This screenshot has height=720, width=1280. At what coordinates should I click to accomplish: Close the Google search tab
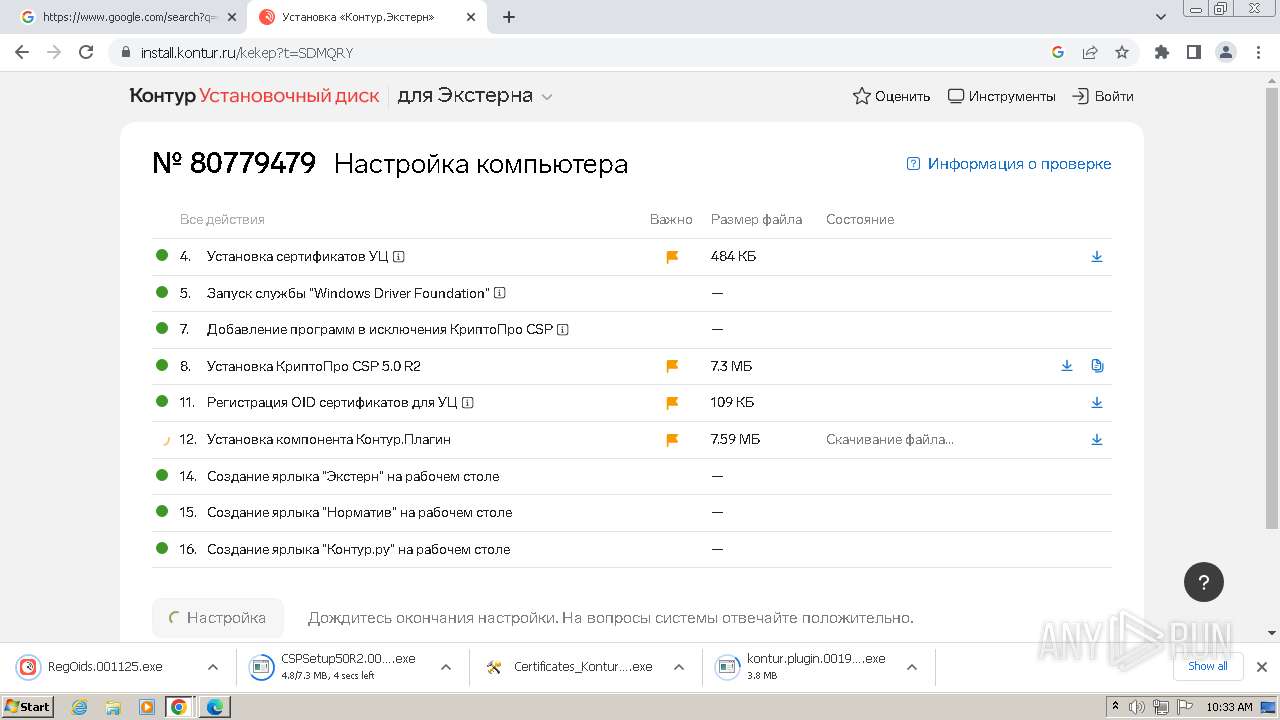(232, 17)
